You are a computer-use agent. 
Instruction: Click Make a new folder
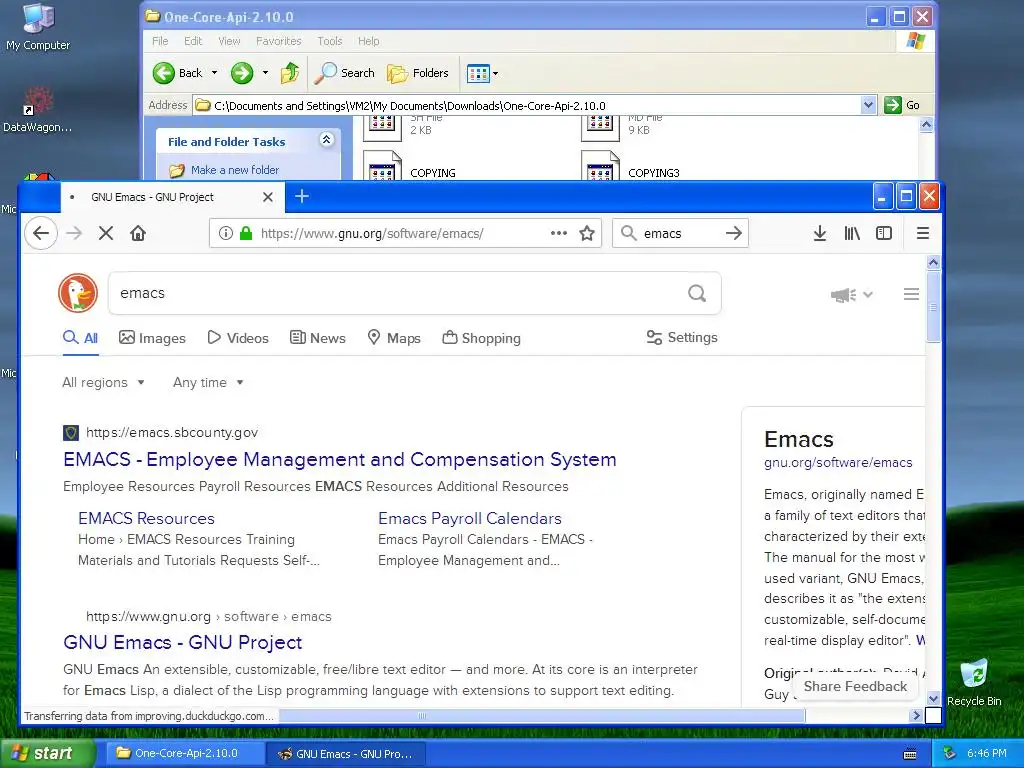[234, 170]
